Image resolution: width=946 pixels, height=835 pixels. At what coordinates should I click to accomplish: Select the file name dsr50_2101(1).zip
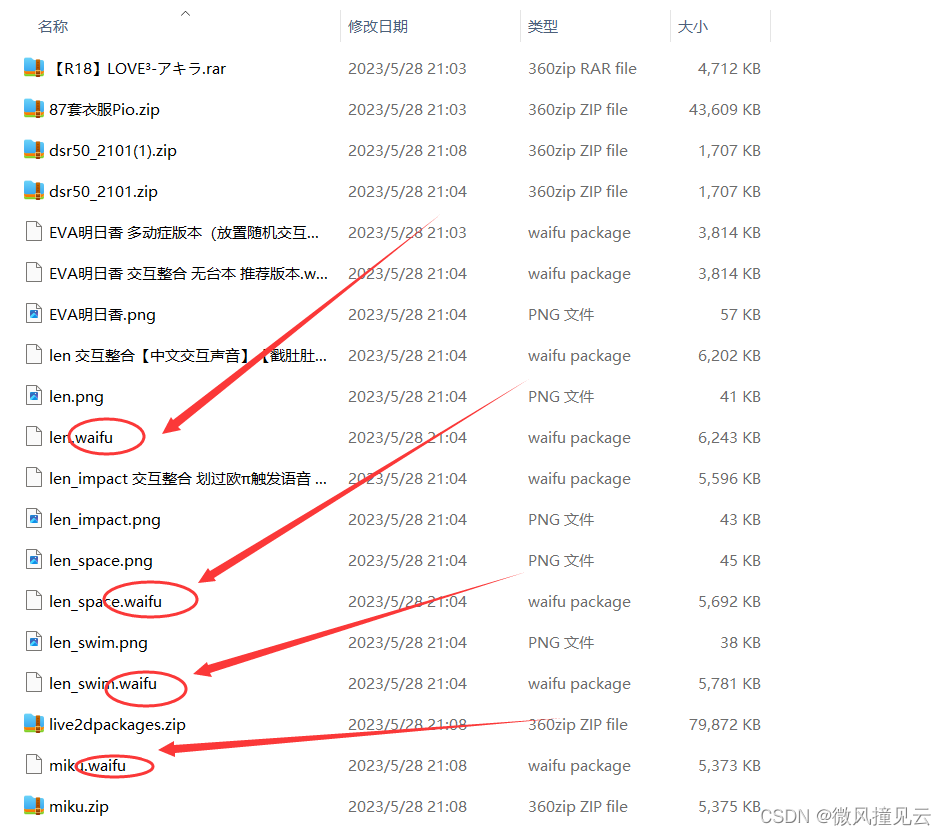tap(113, 151)
